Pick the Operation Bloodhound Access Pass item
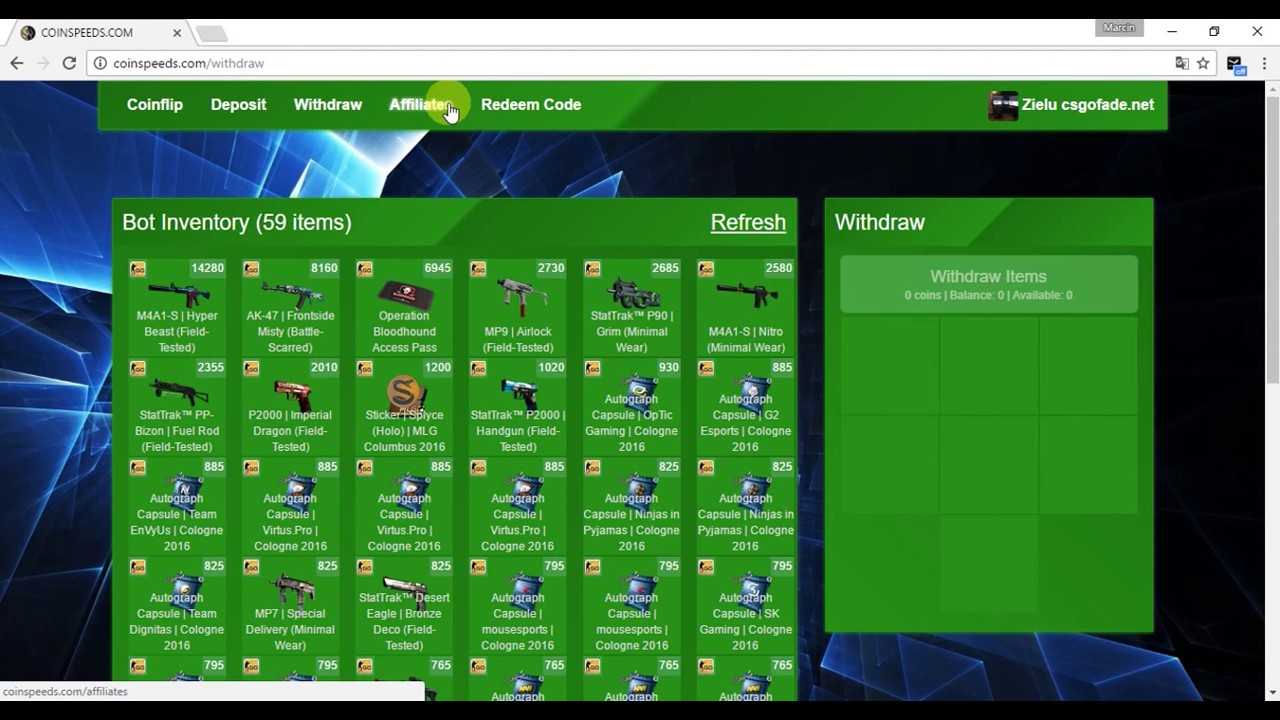This screenshot has height=720, width=1280. 404,294
